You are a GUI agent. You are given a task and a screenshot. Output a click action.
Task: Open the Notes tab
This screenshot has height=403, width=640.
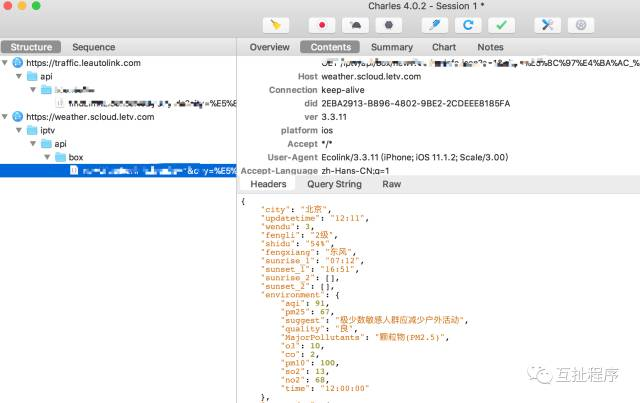(x=490, y=47)
